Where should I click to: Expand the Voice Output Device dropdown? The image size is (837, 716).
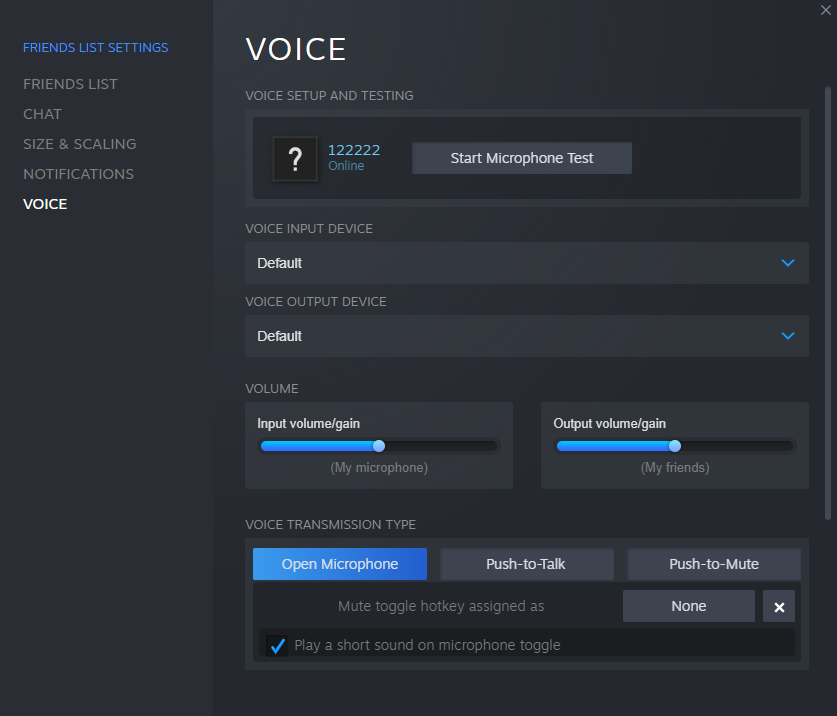(526, 336)
